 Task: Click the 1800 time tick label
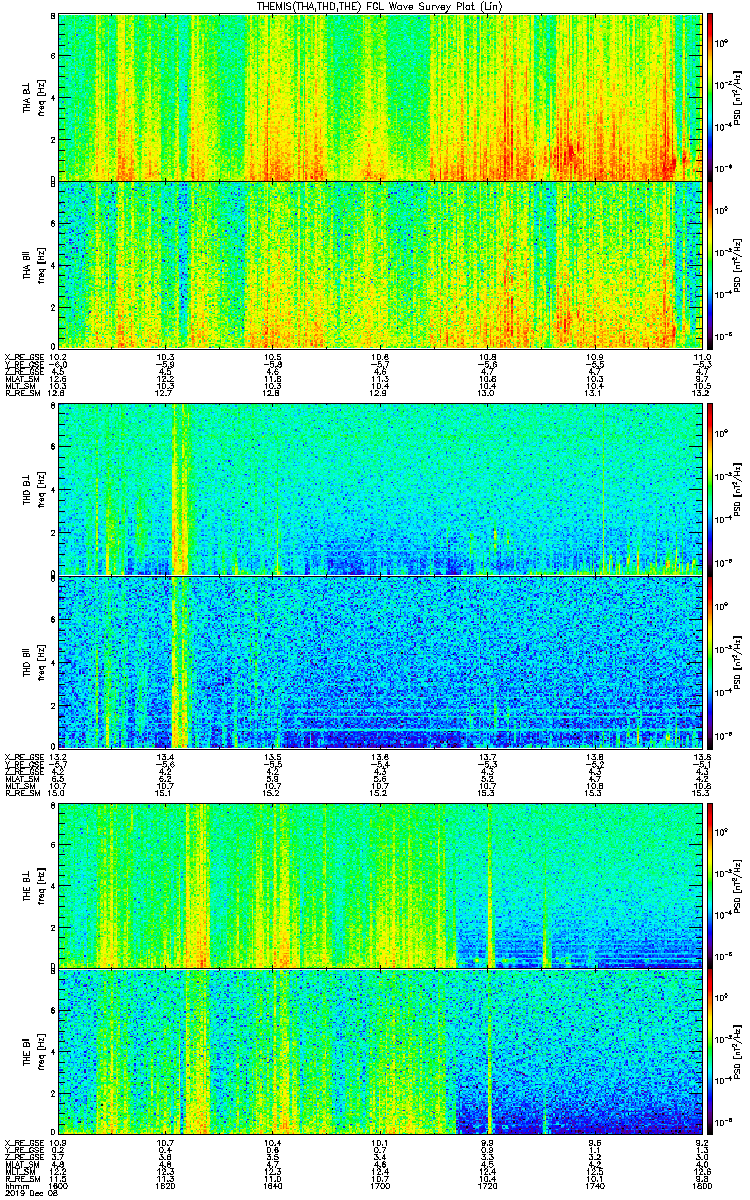pos(702,1185)
